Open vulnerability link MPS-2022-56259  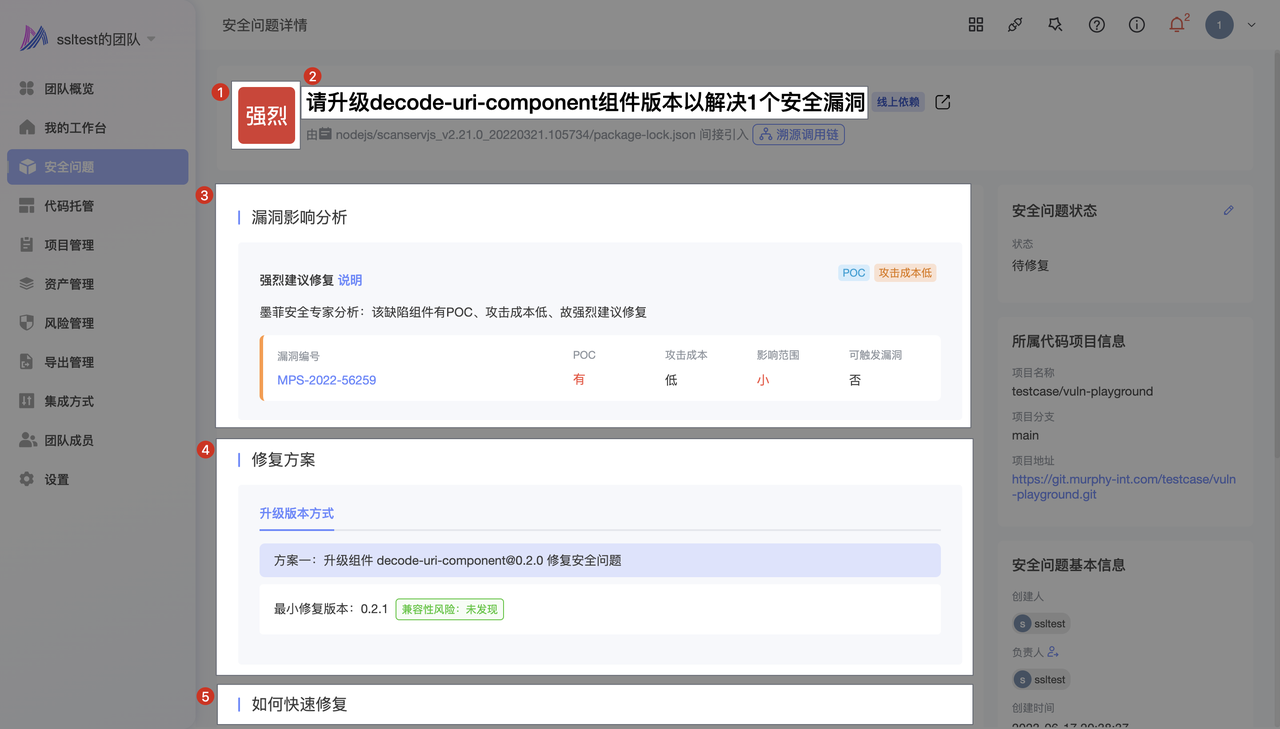pyautogui.click(x=327, y=380)
